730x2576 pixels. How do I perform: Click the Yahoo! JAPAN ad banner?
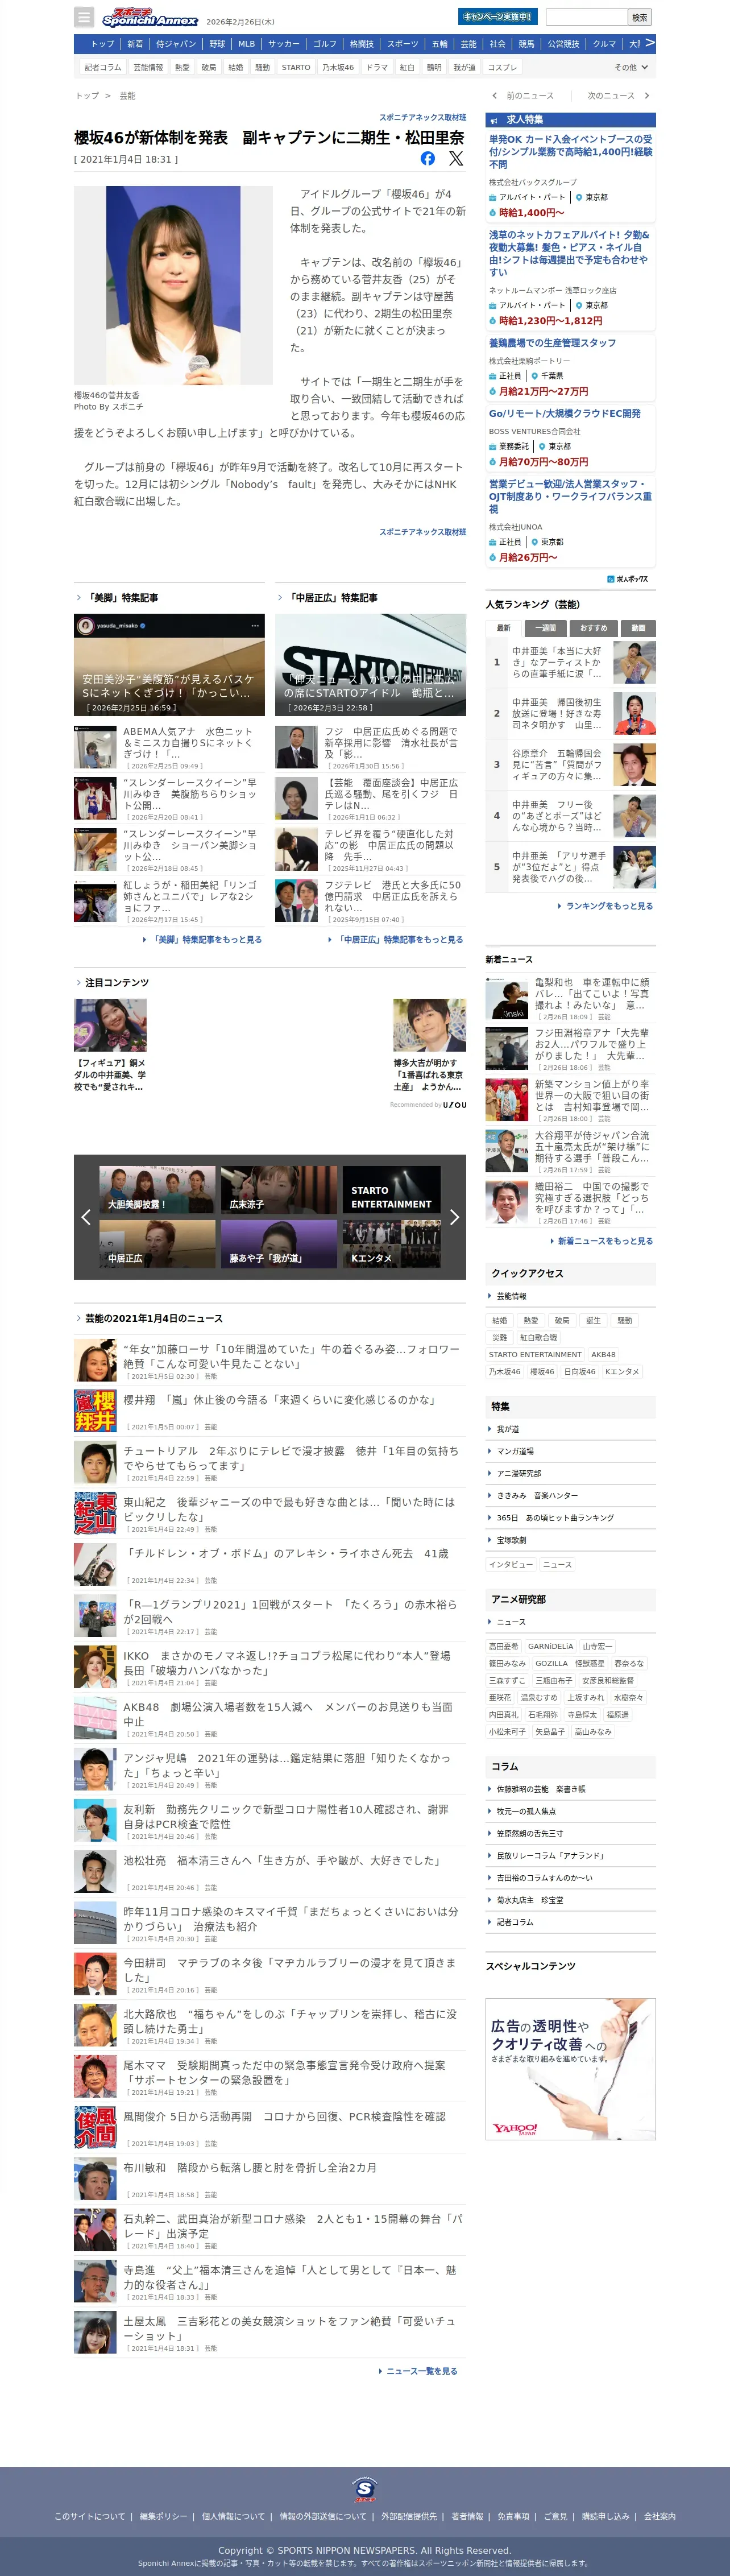coord(570,2068)
